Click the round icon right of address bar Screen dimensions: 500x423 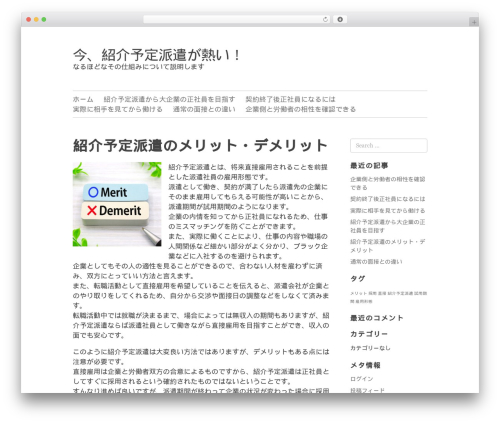(340, 19)
